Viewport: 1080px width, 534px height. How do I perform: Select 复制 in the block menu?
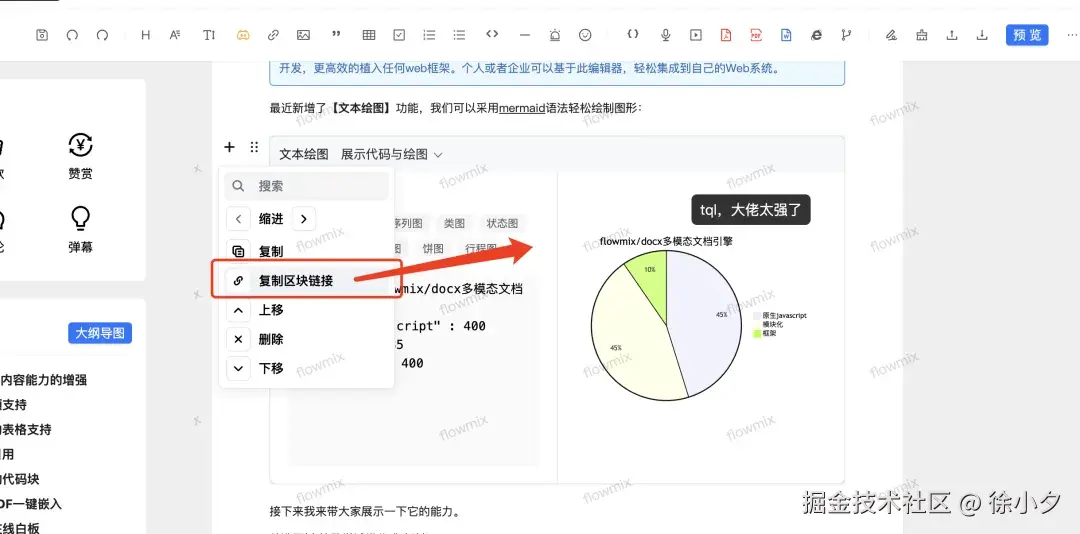307,251
